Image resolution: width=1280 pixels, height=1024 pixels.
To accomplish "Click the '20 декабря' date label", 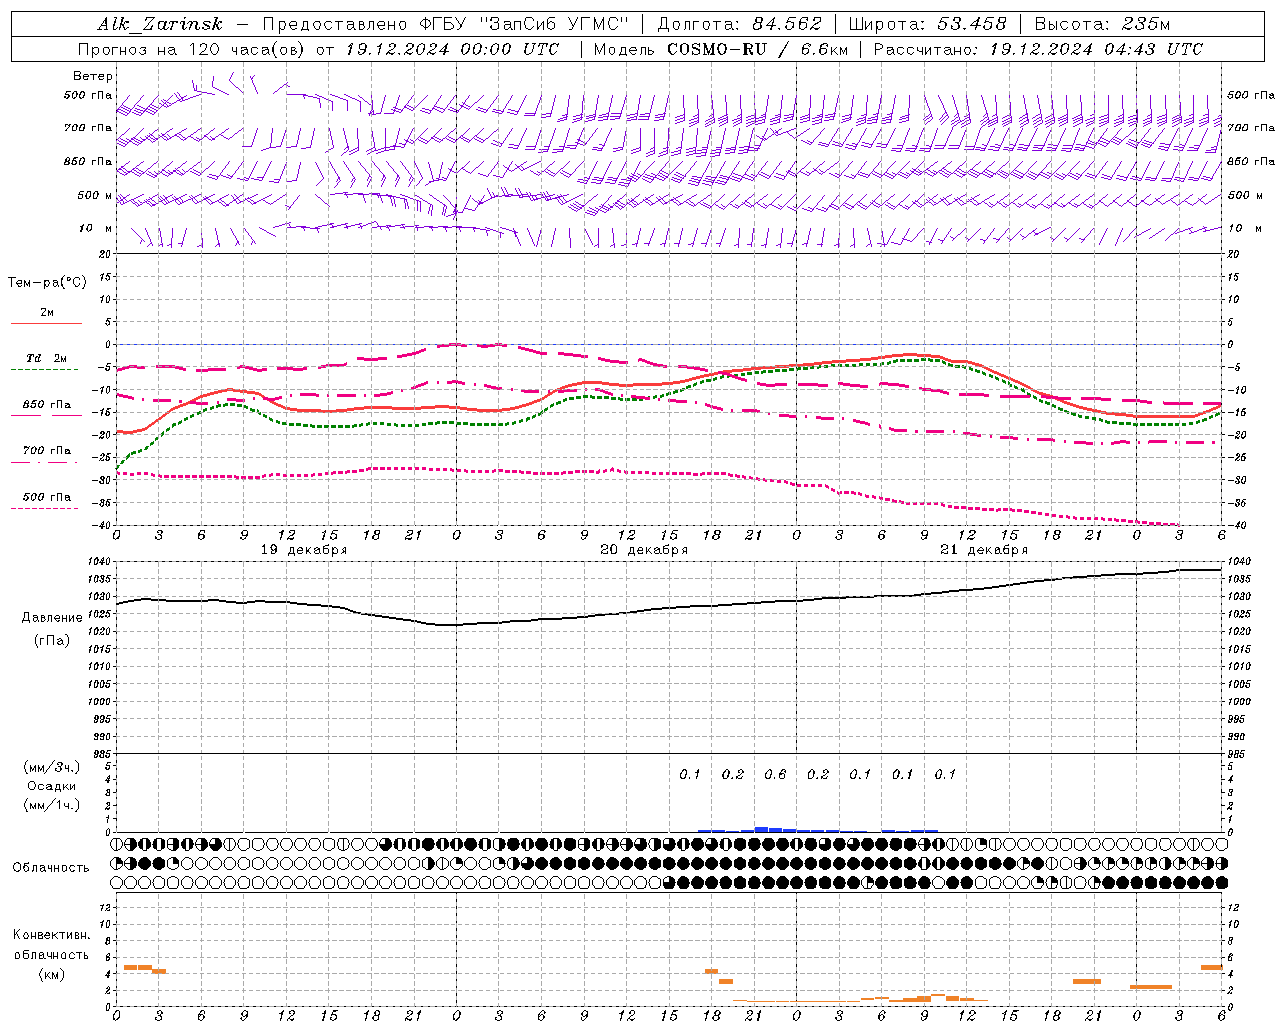I will coord(644,550).
